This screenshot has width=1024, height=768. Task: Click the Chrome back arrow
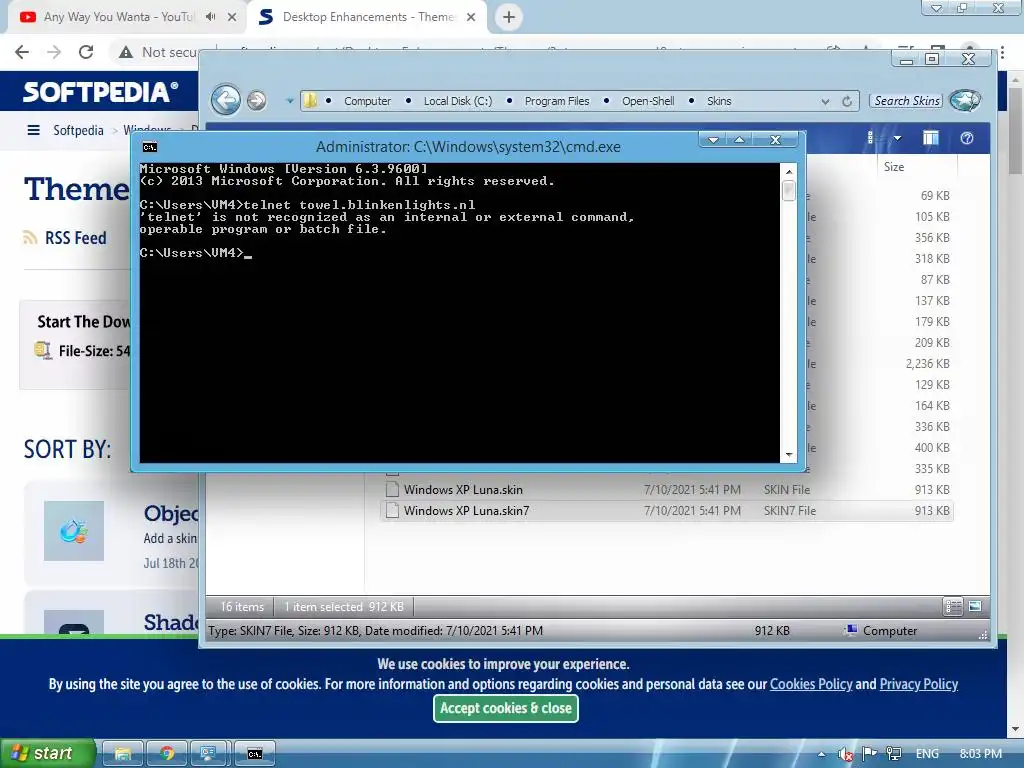click(x=22, y=52)
